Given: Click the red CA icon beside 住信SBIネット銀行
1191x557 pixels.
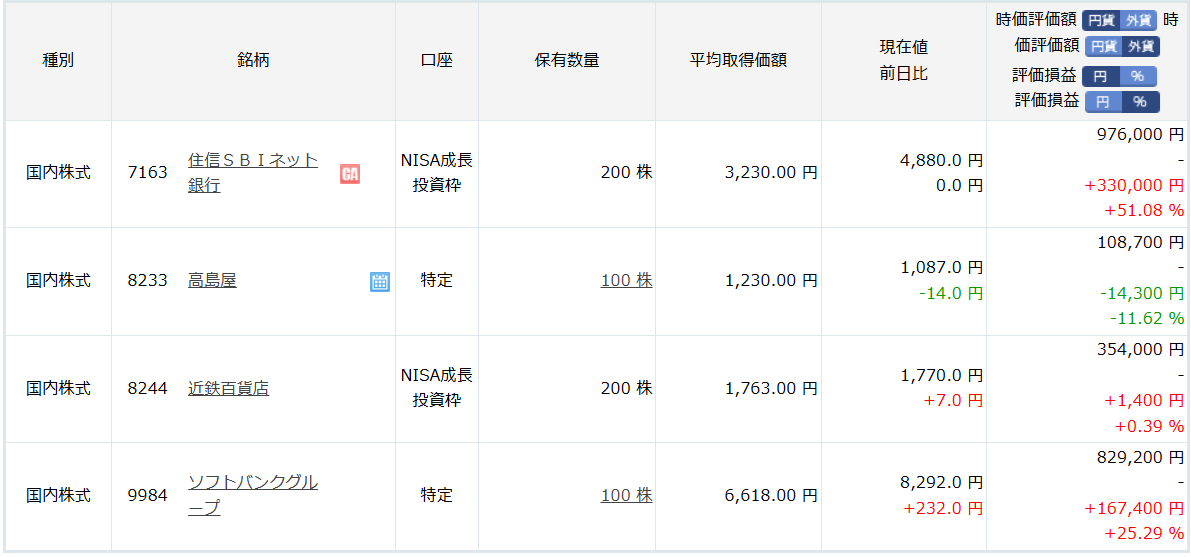Looking at the screenshot, I should coord(349,174).
